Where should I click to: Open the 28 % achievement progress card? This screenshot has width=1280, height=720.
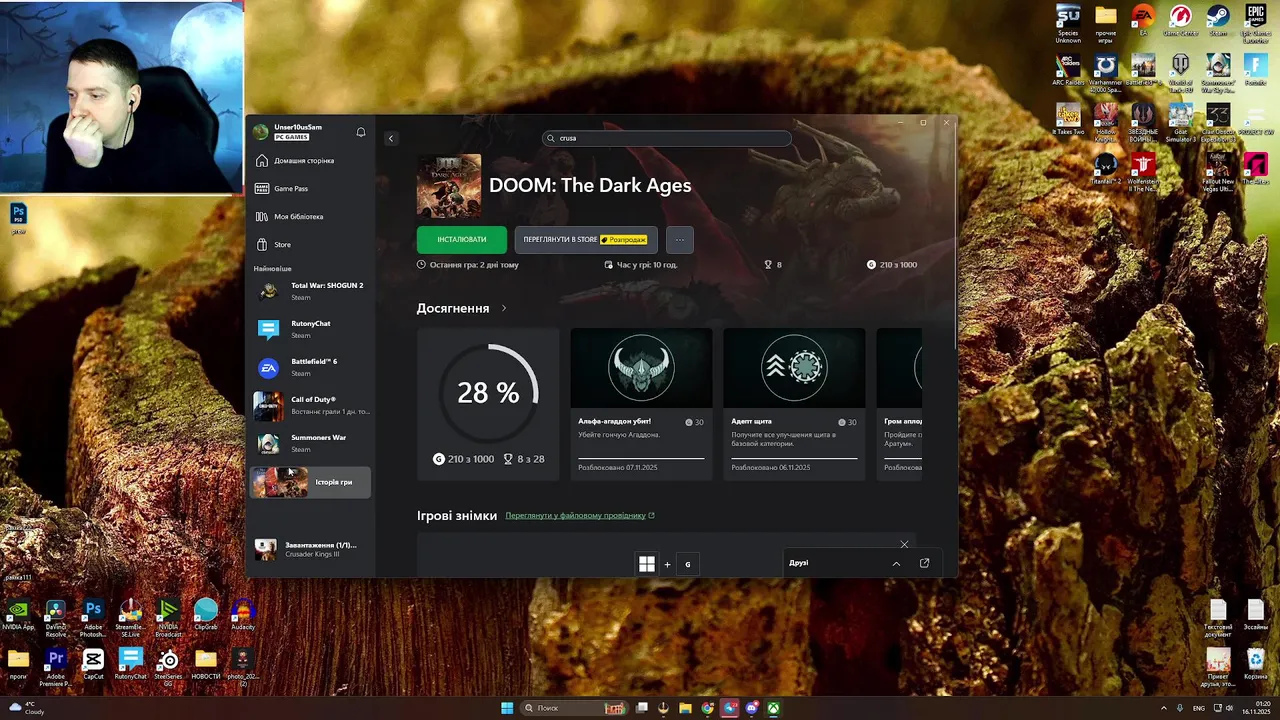pyautogui.click(x=488, y=404)
